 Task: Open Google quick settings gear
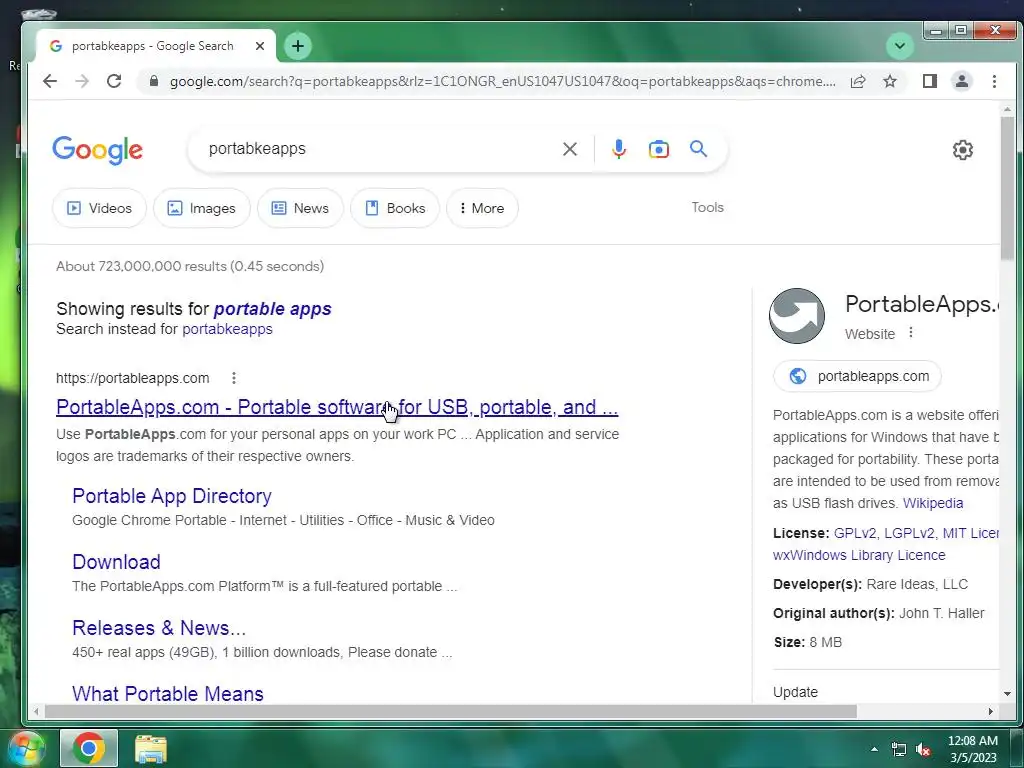[x=962, y=150]
